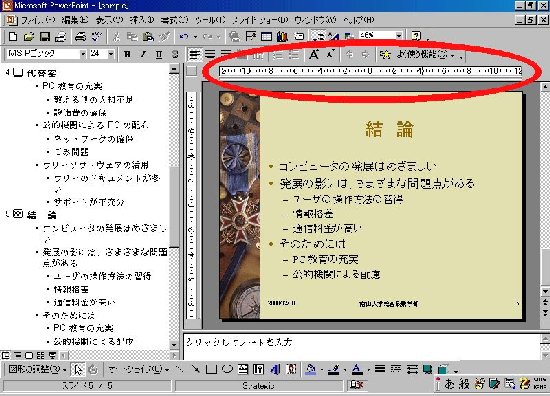Toggle bold formatting
The height and width of the screenshot is (396, 550).
point(127,54)
